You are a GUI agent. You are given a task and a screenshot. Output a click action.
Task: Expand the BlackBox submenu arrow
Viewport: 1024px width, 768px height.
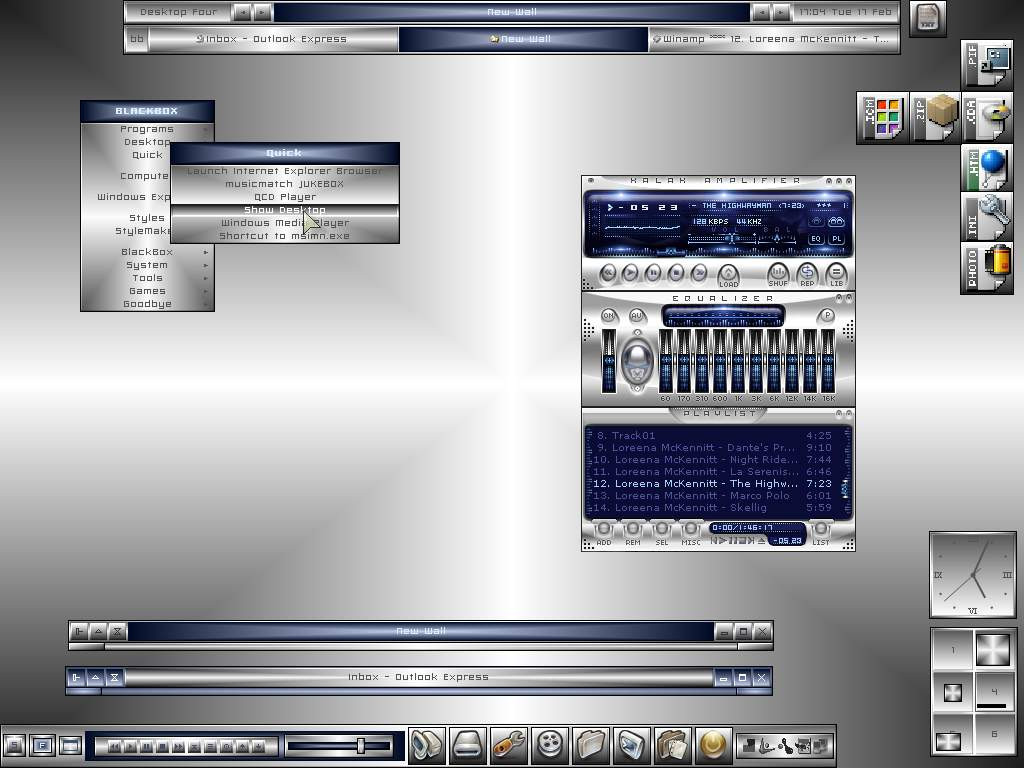click(x=206, y=252)
